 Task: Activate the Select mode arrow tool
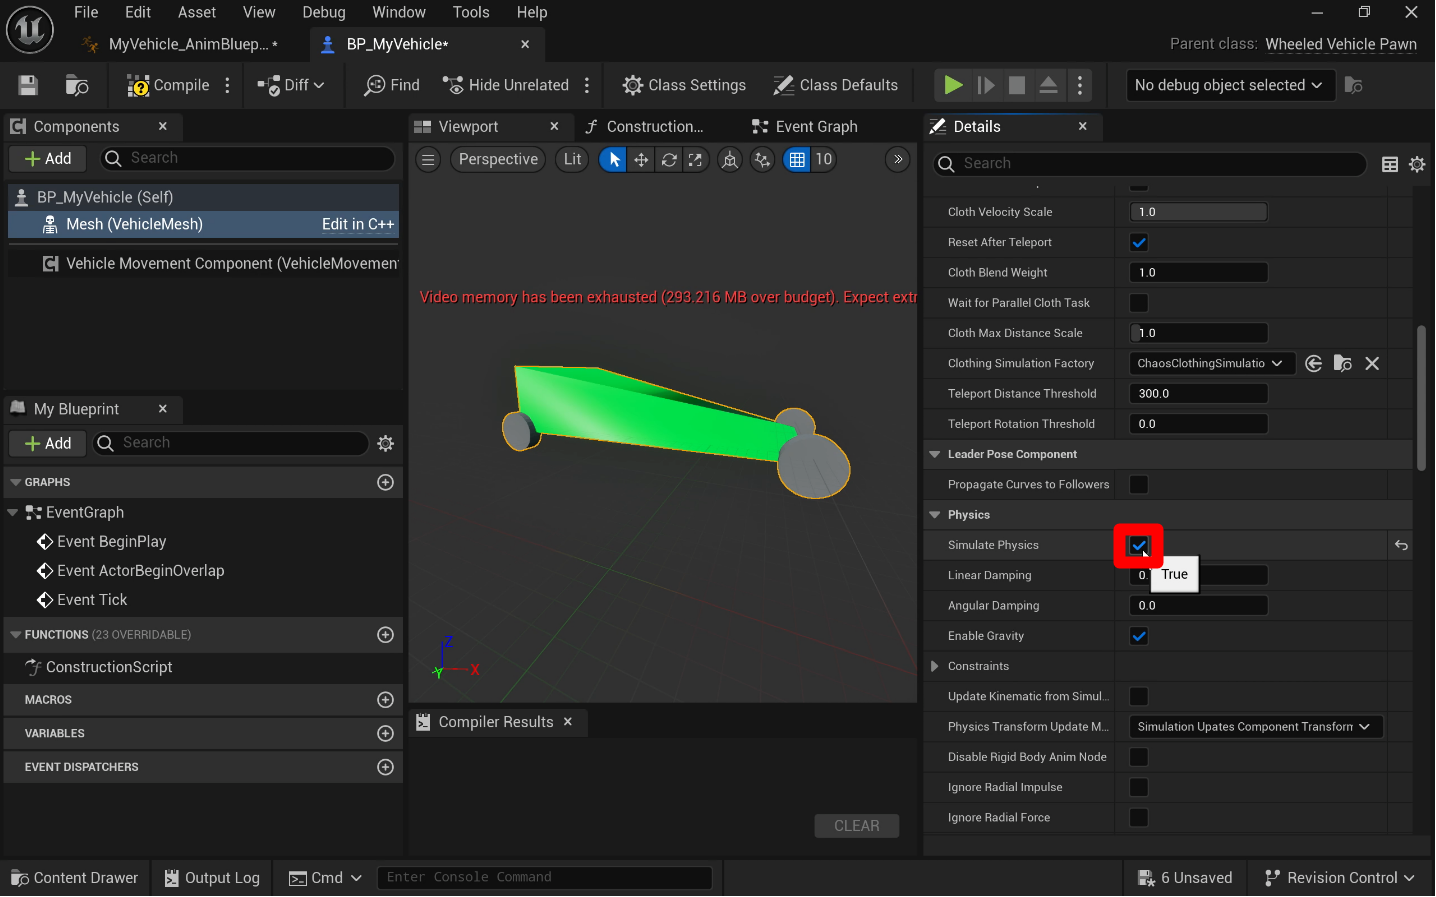pyautogui.click(x=613, y=159)
